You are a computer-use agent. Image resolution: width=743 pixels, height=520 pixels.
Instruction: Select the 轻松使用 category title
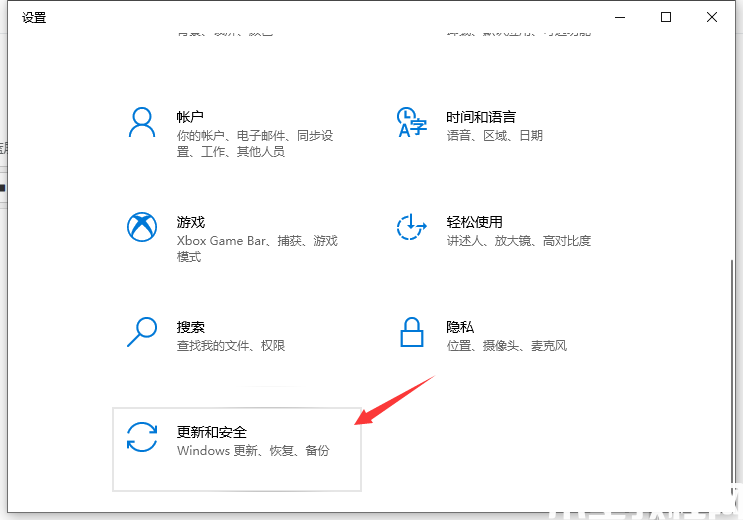474,222
